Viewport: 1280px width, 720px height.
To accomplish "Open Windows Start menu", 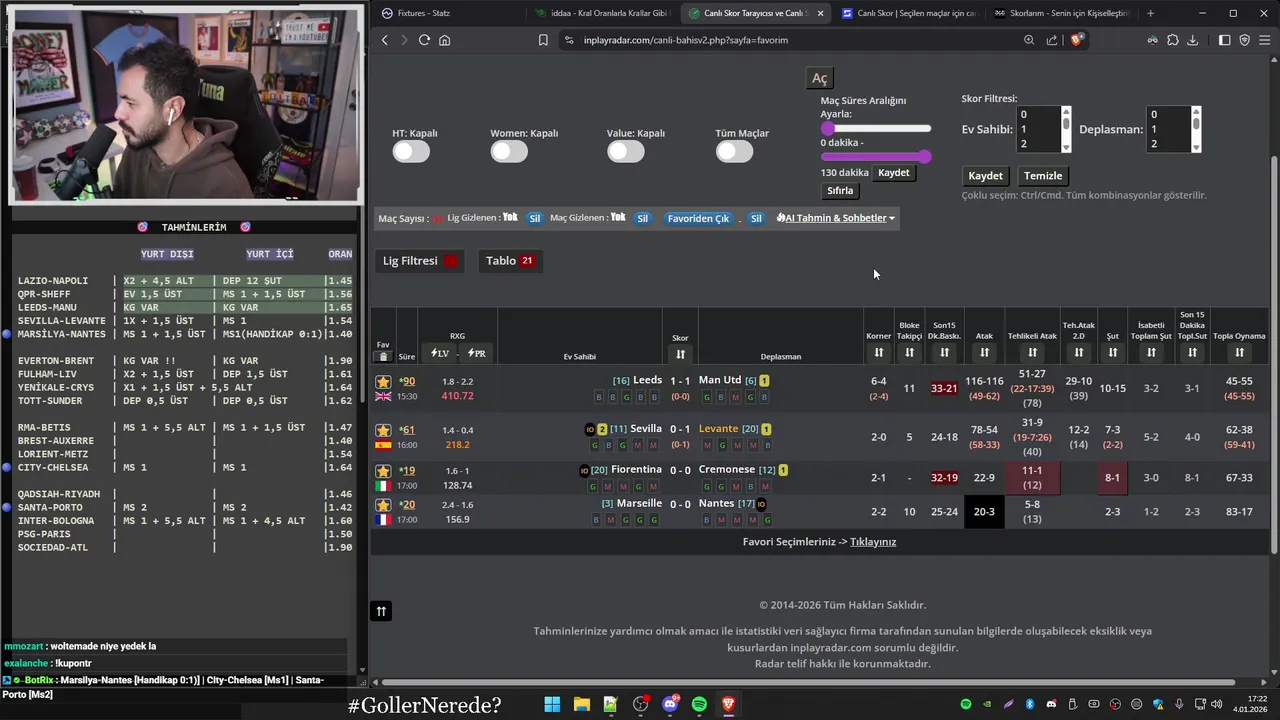I will coord(552,704).
